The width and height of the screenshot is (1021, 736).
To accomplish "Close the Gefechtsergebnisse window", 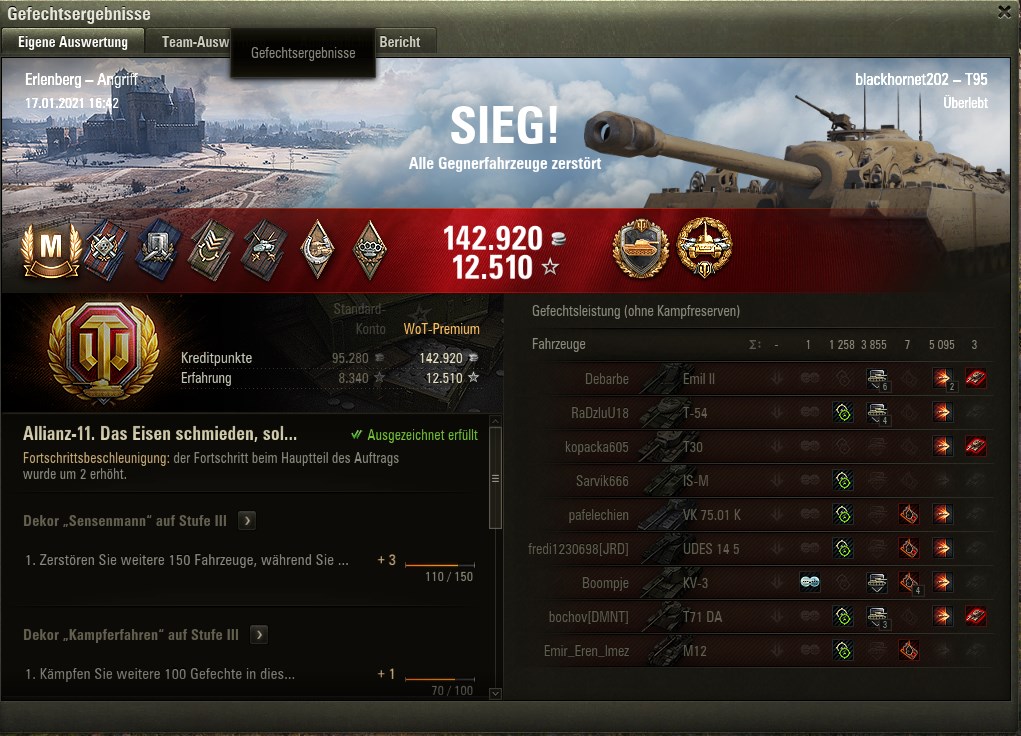I will (x=1004, y=12).
